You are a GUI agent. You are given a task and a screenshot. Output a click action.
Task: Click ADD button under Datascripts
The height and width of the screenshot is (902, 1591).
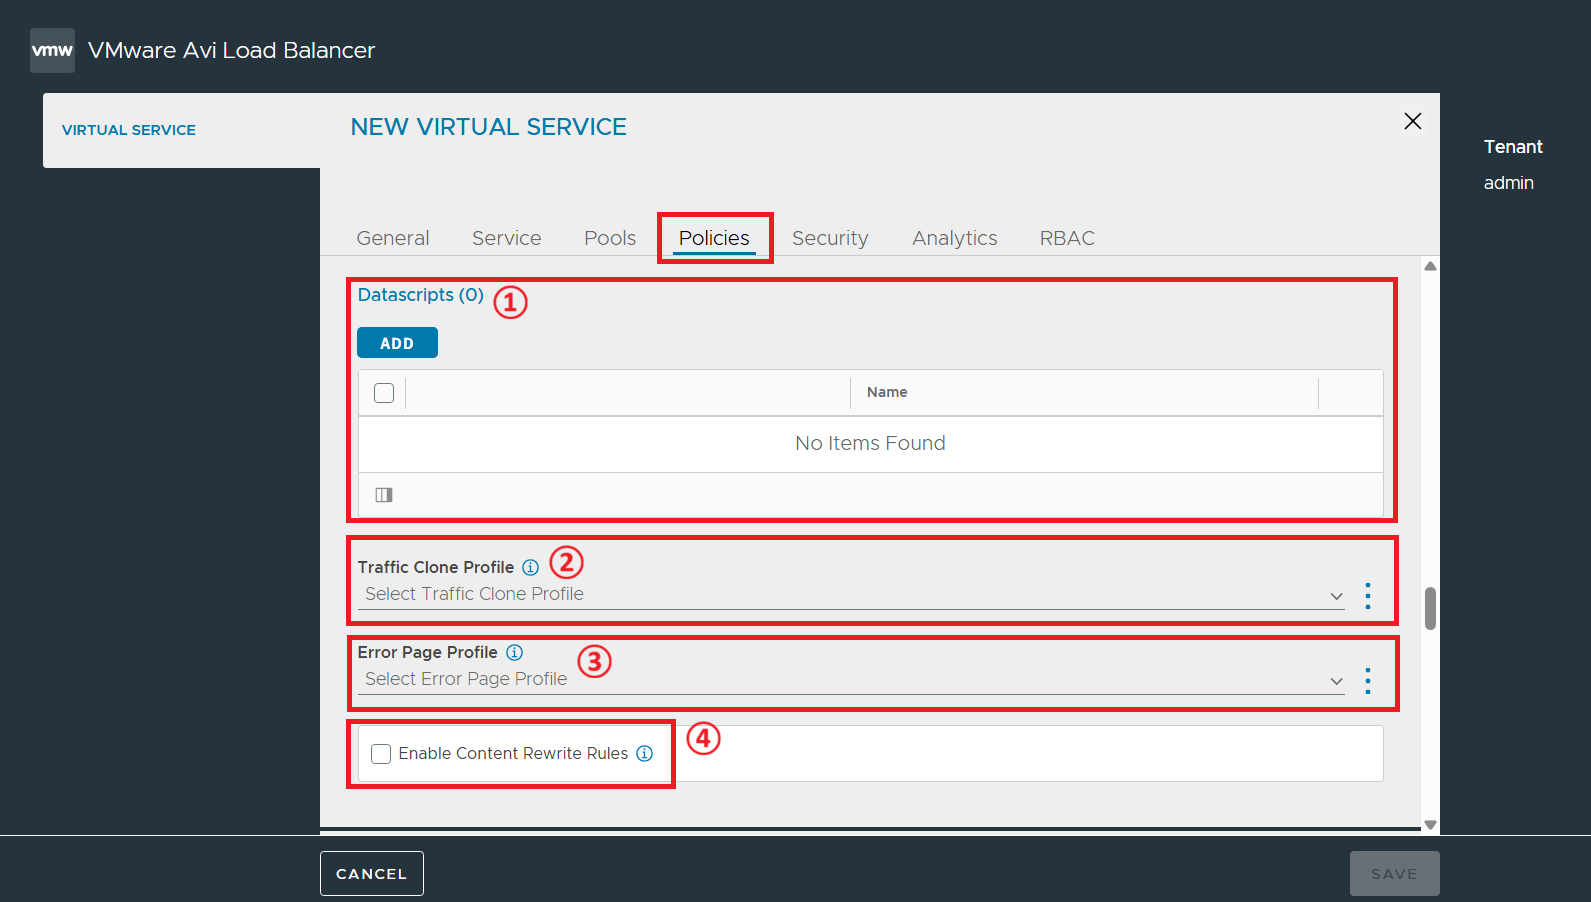[397, 343]
